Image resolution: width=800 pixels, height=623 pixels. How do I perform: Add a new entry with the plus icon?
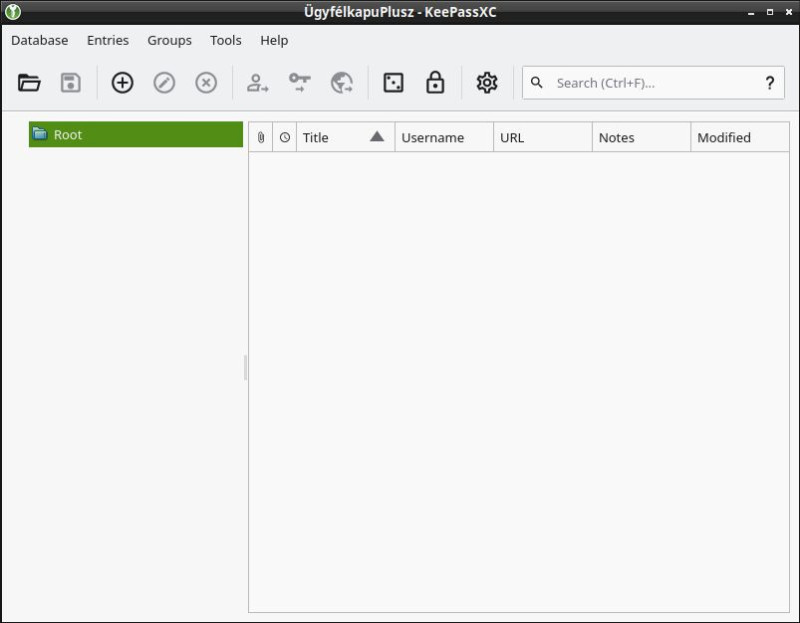point(122,83)
